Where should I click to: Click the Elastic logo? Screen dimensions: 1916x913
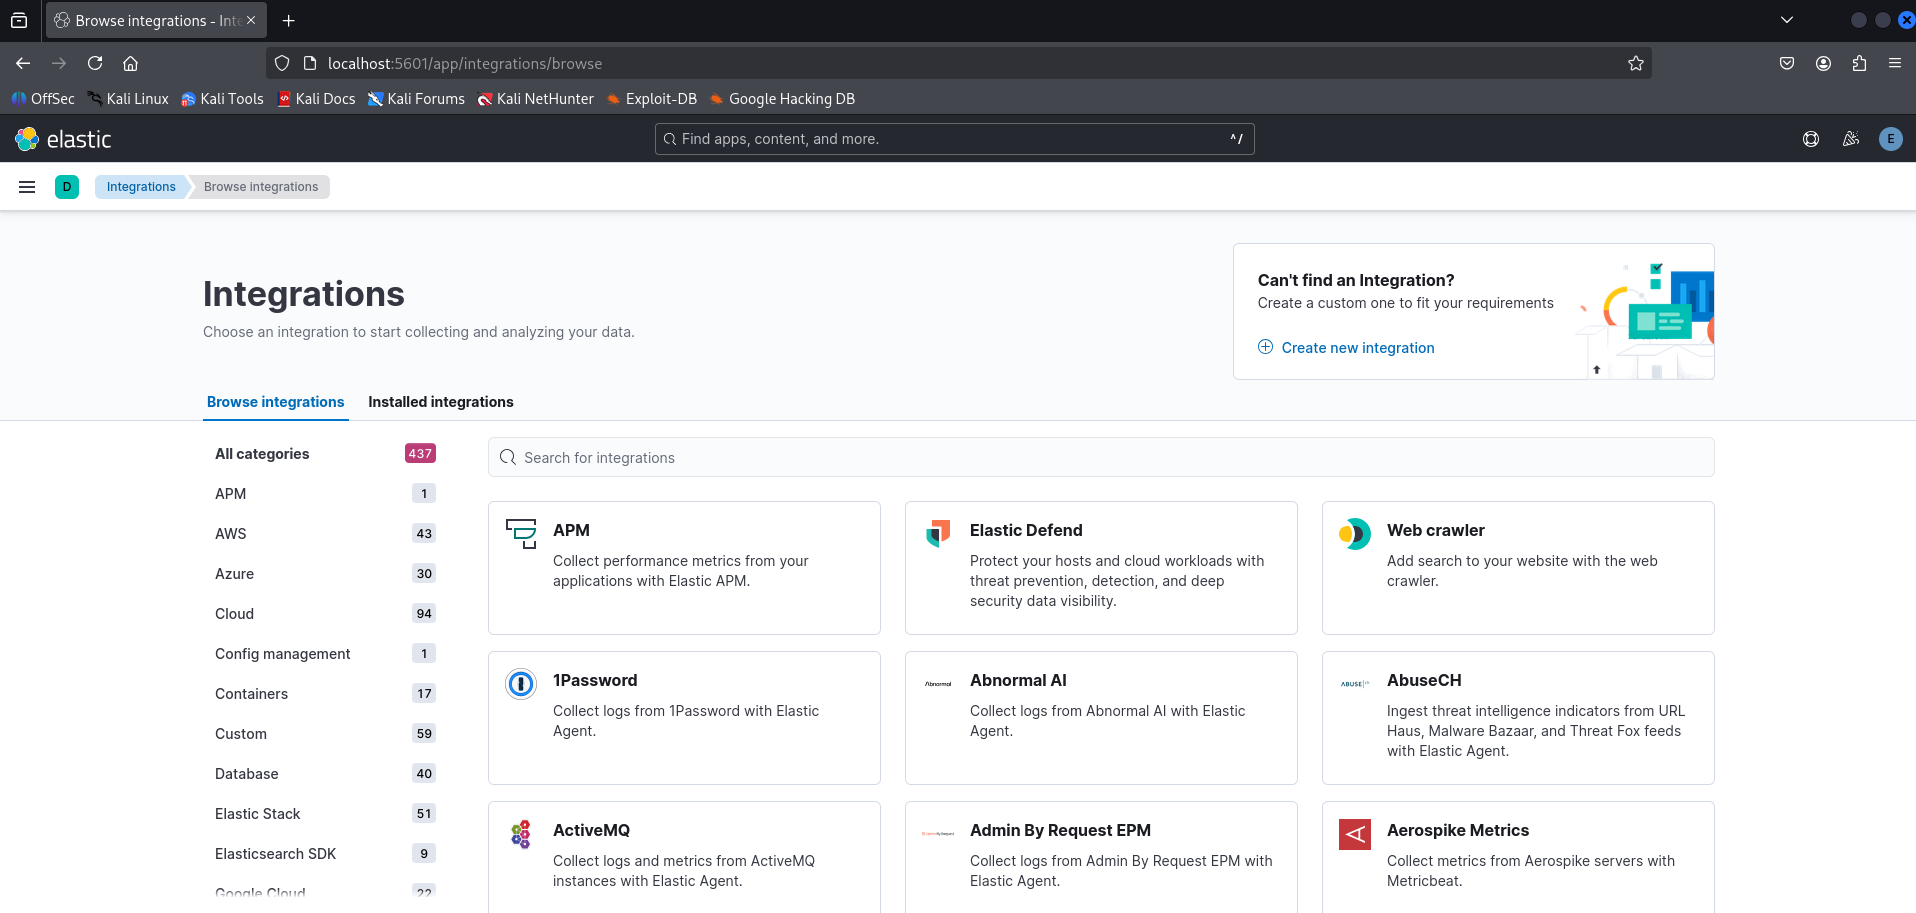point(63,139)
